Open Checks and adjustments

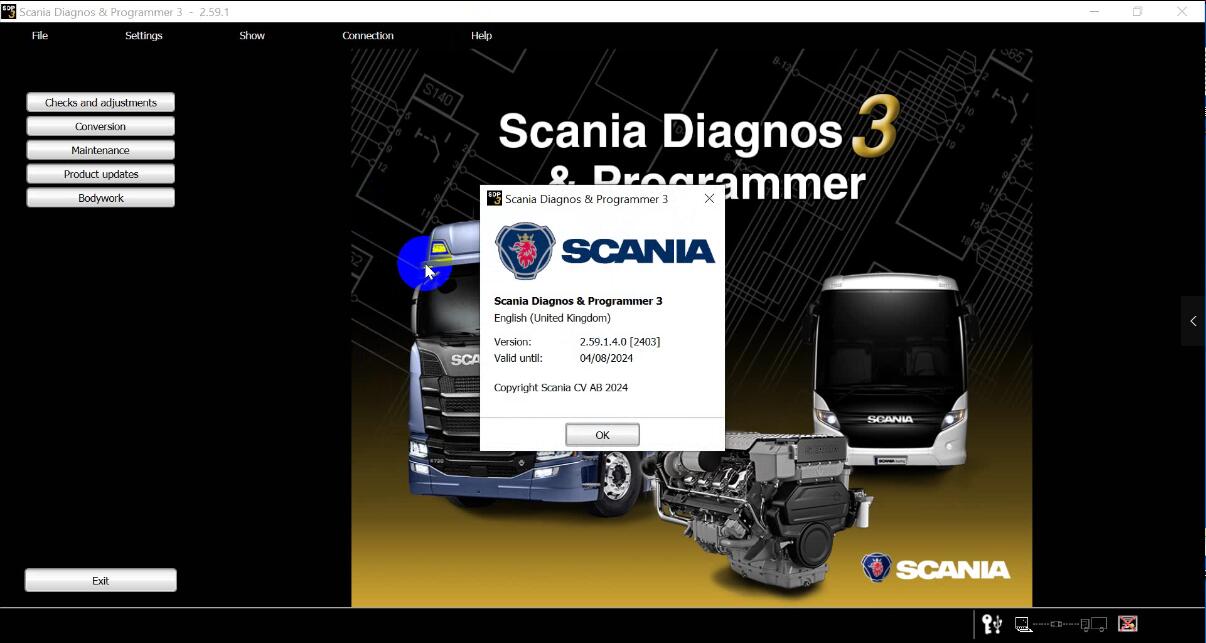pyautogui.click(x=100, y=102)
